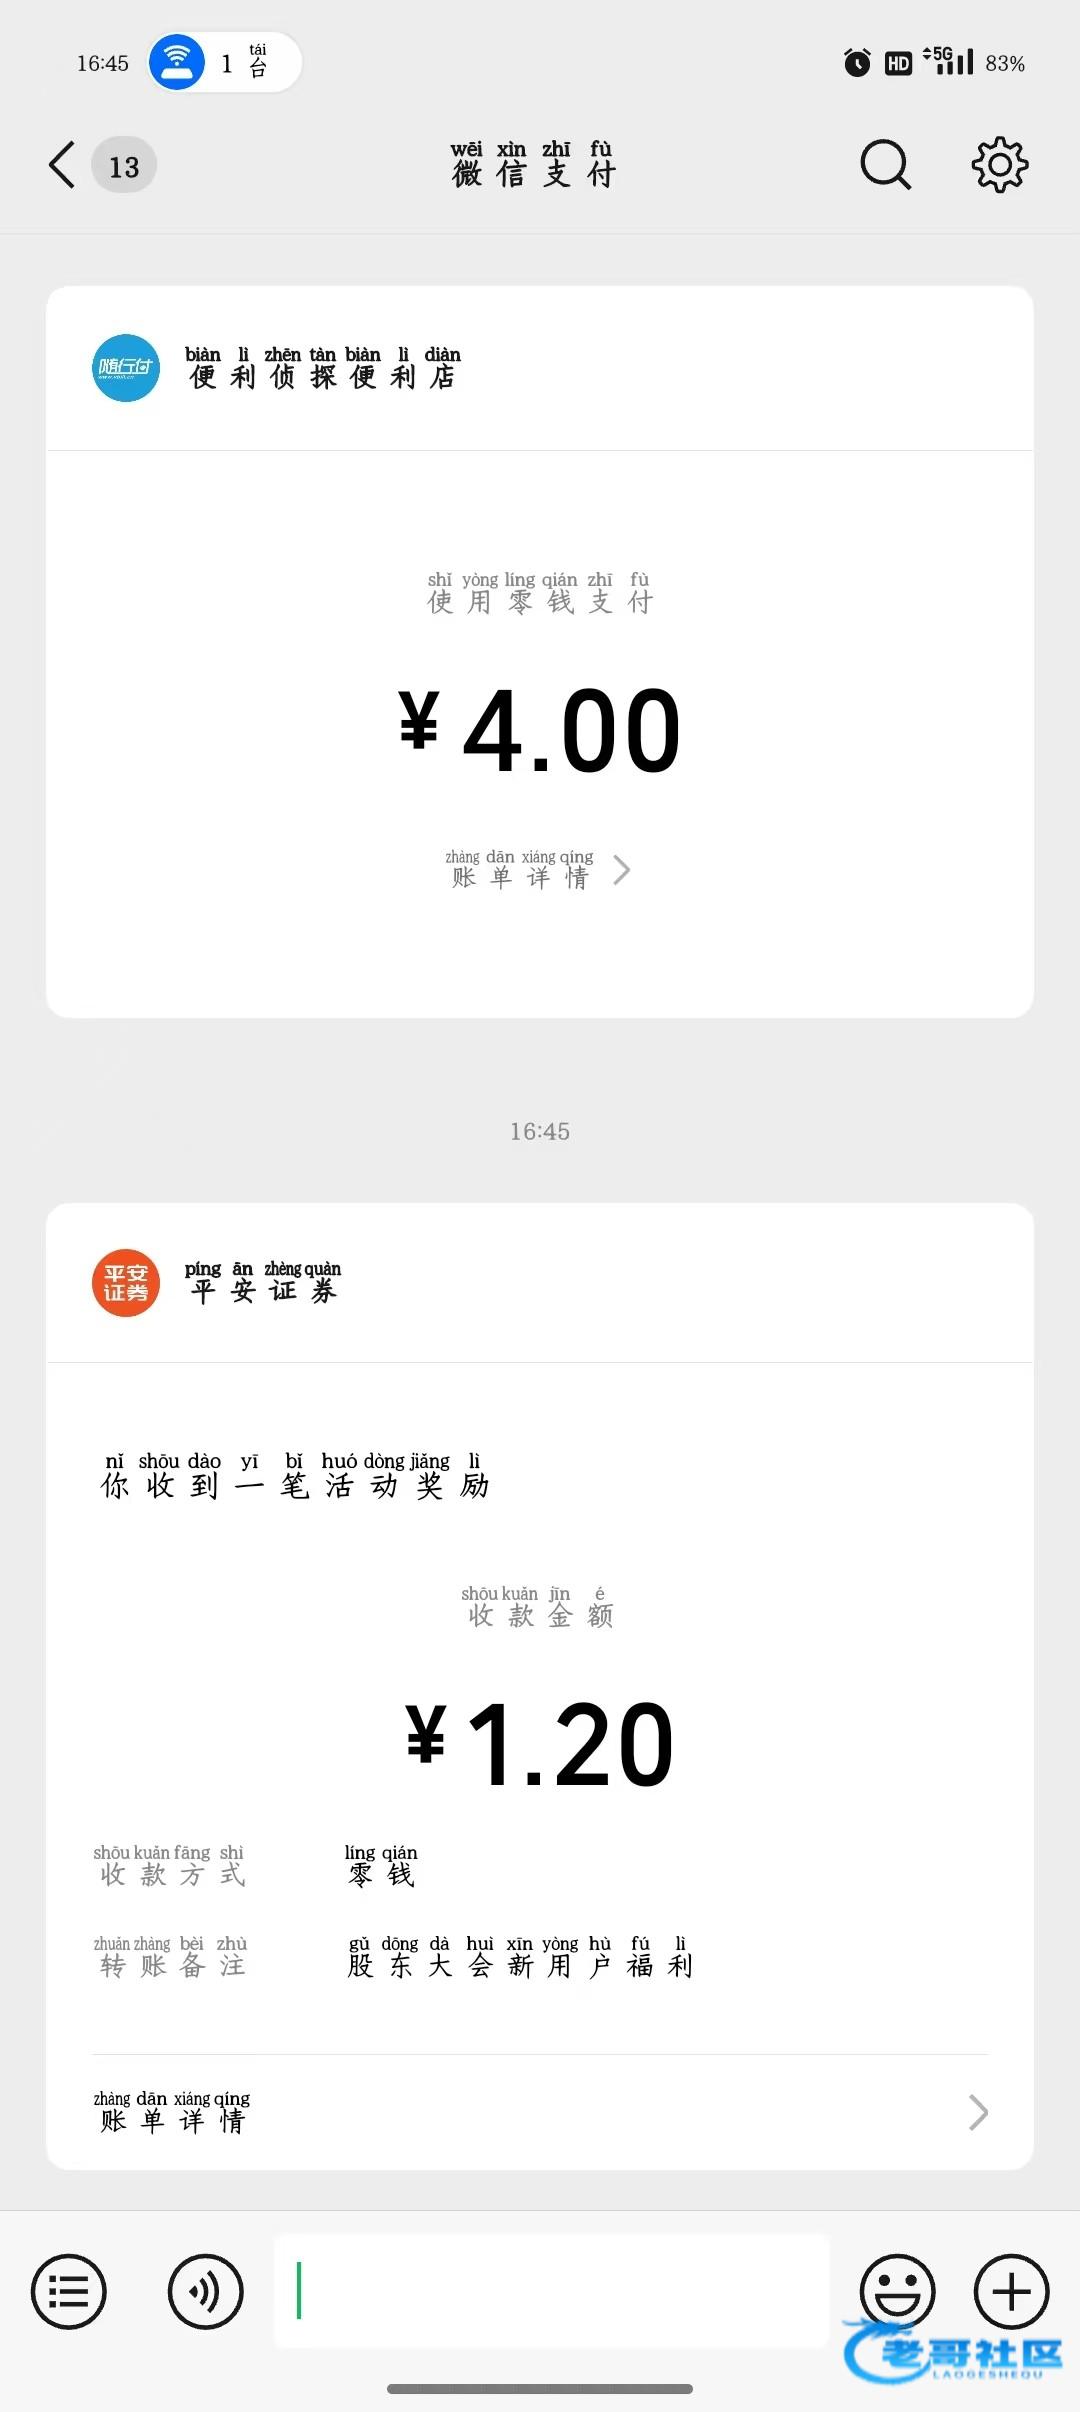Viewport: 1080px width, 2412px height.
Task: Open search with the magnifier icon
Action: 885,165
